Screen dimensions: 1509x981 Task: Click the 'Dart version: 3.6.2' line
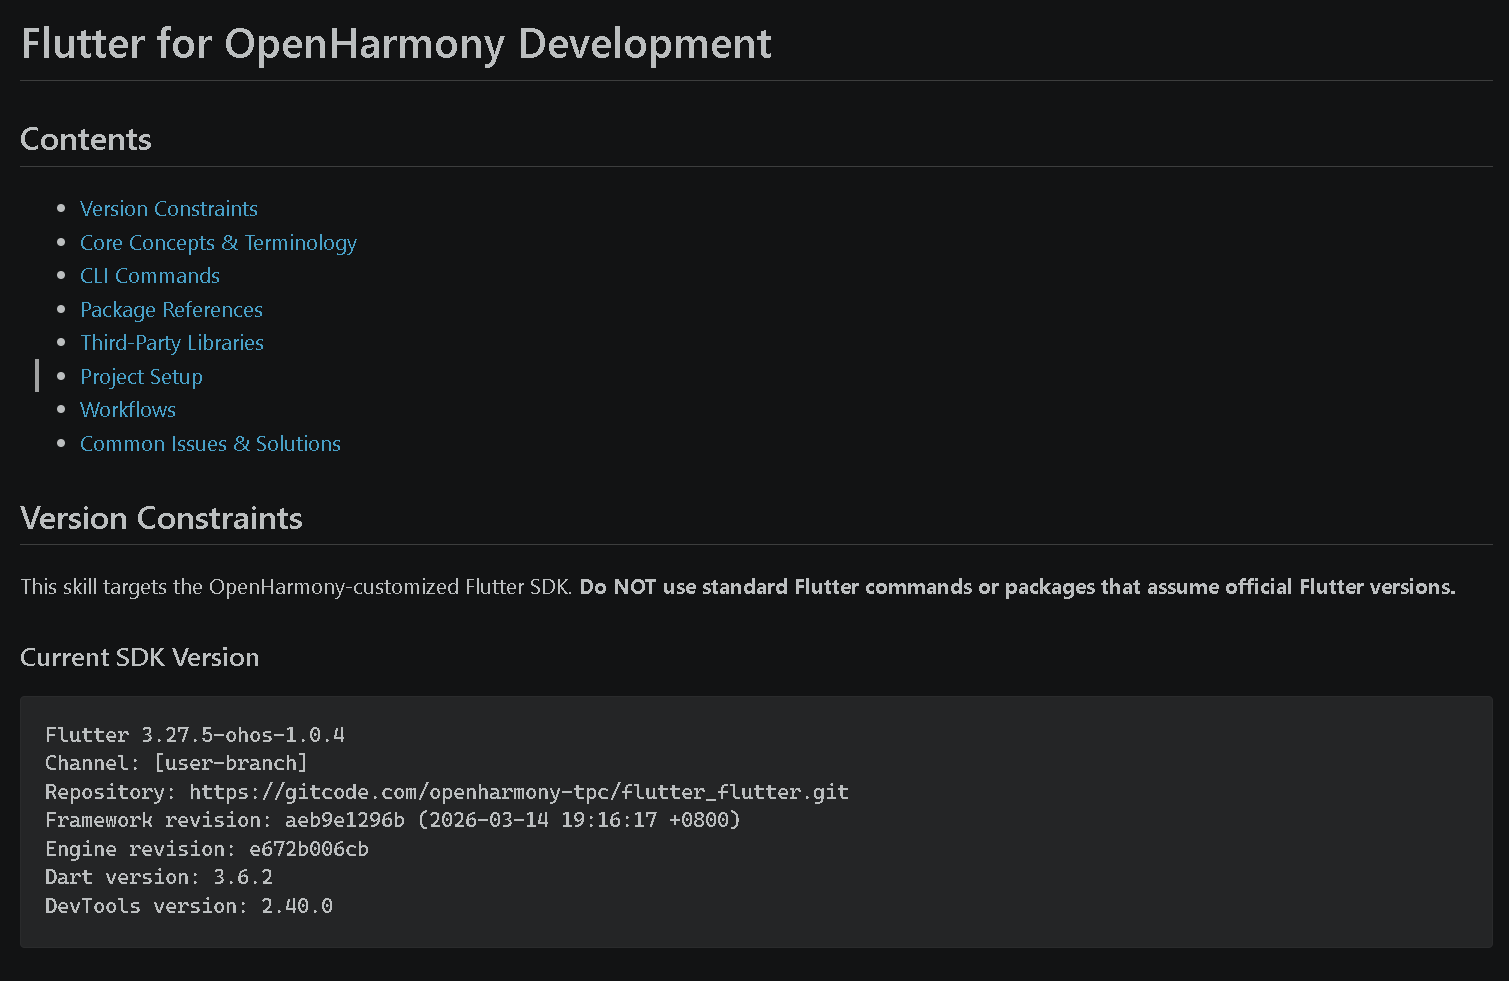point(159,877)
